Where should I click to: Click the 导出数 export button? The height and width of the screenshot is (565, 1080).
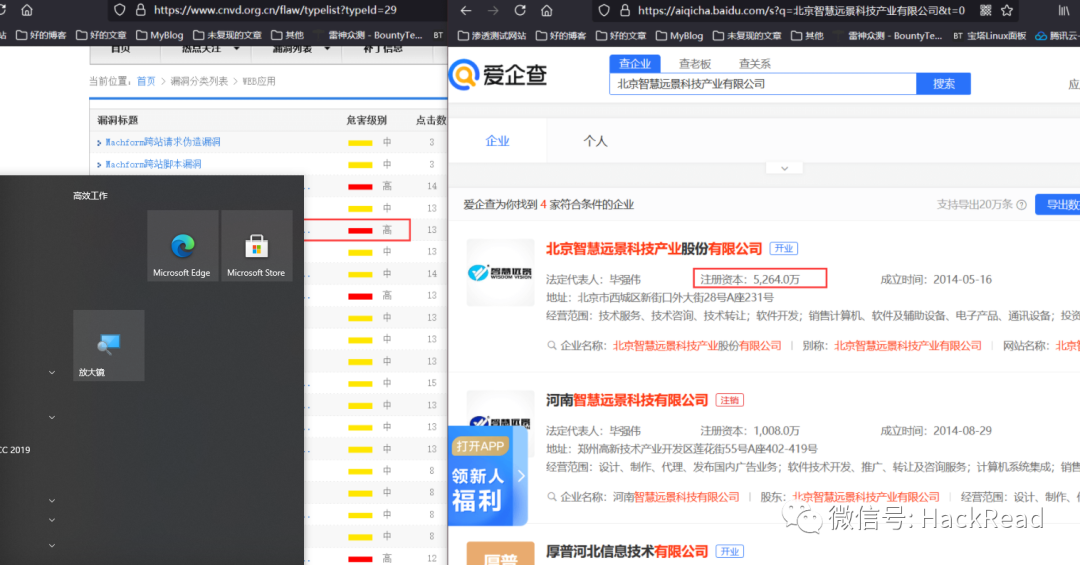pos(1058,205)
